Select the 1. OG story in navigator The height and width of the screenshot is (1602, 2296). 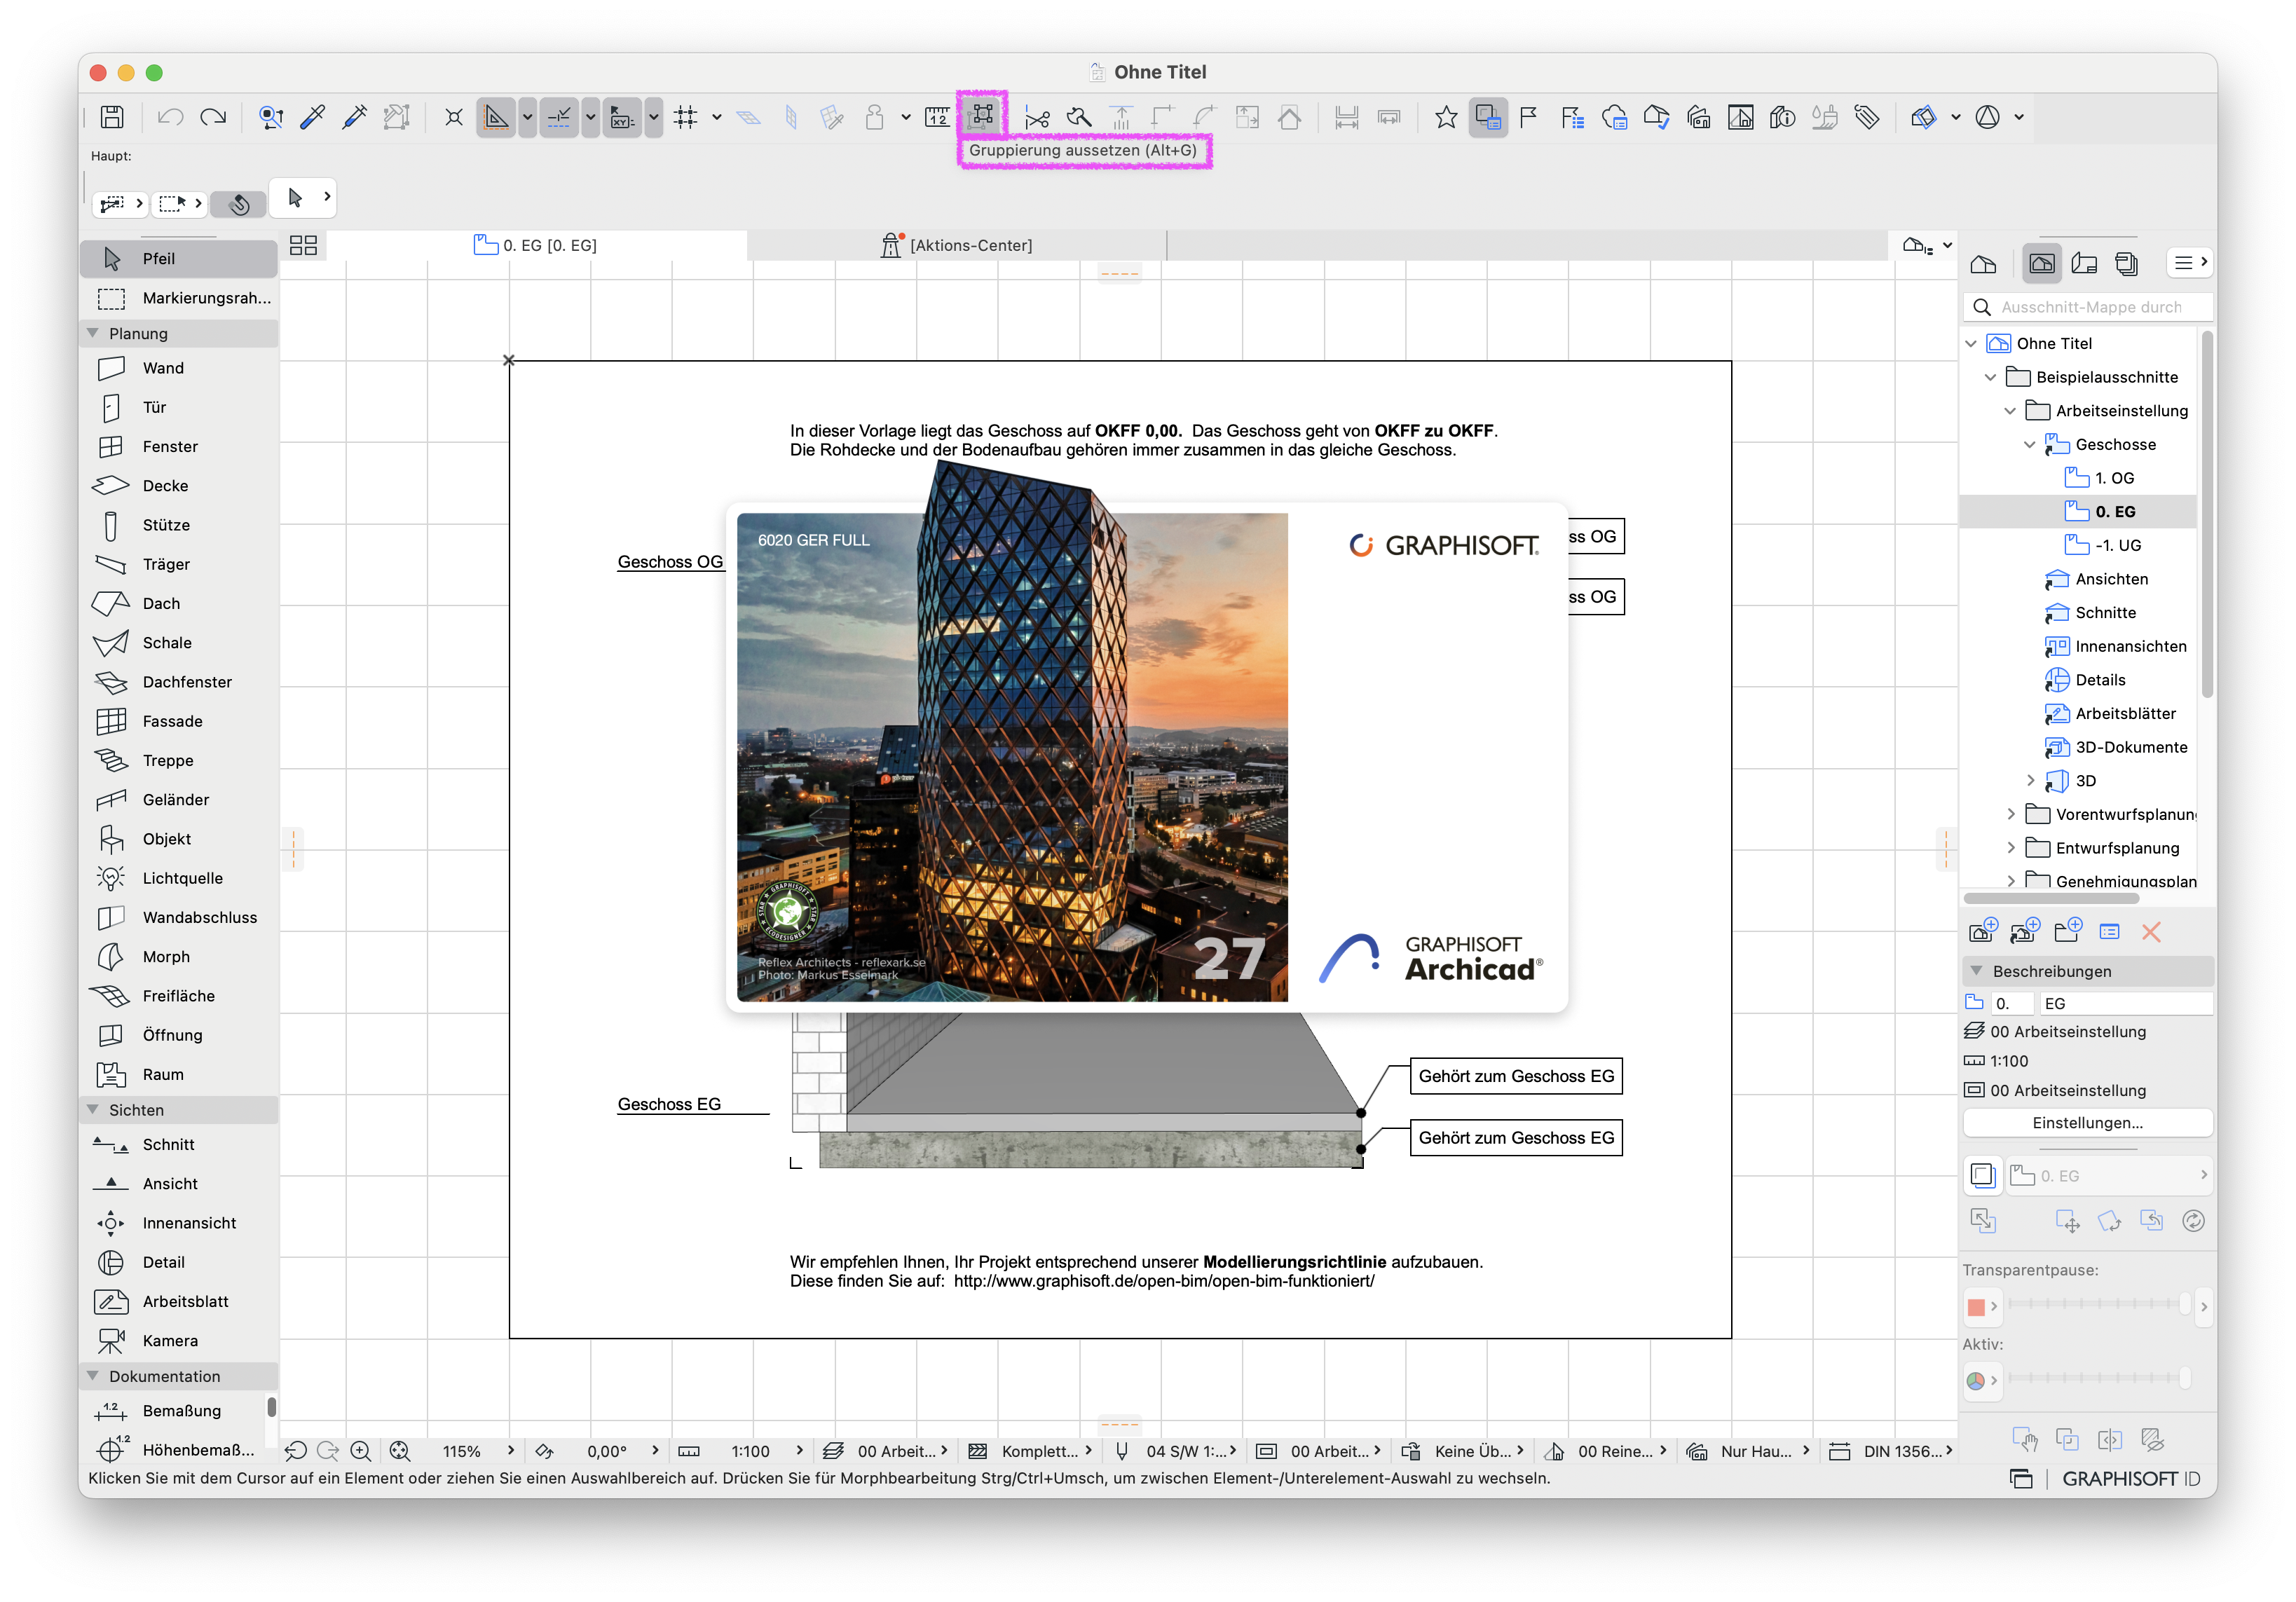tap(2113, 478)
